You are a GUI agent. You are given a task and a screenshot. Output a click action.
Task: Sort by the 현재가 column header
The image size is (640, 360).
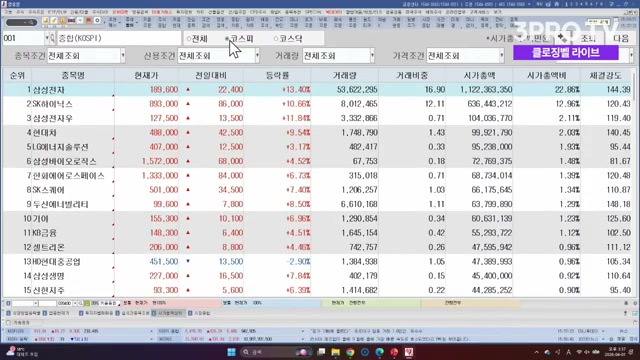tap(146, 76)
